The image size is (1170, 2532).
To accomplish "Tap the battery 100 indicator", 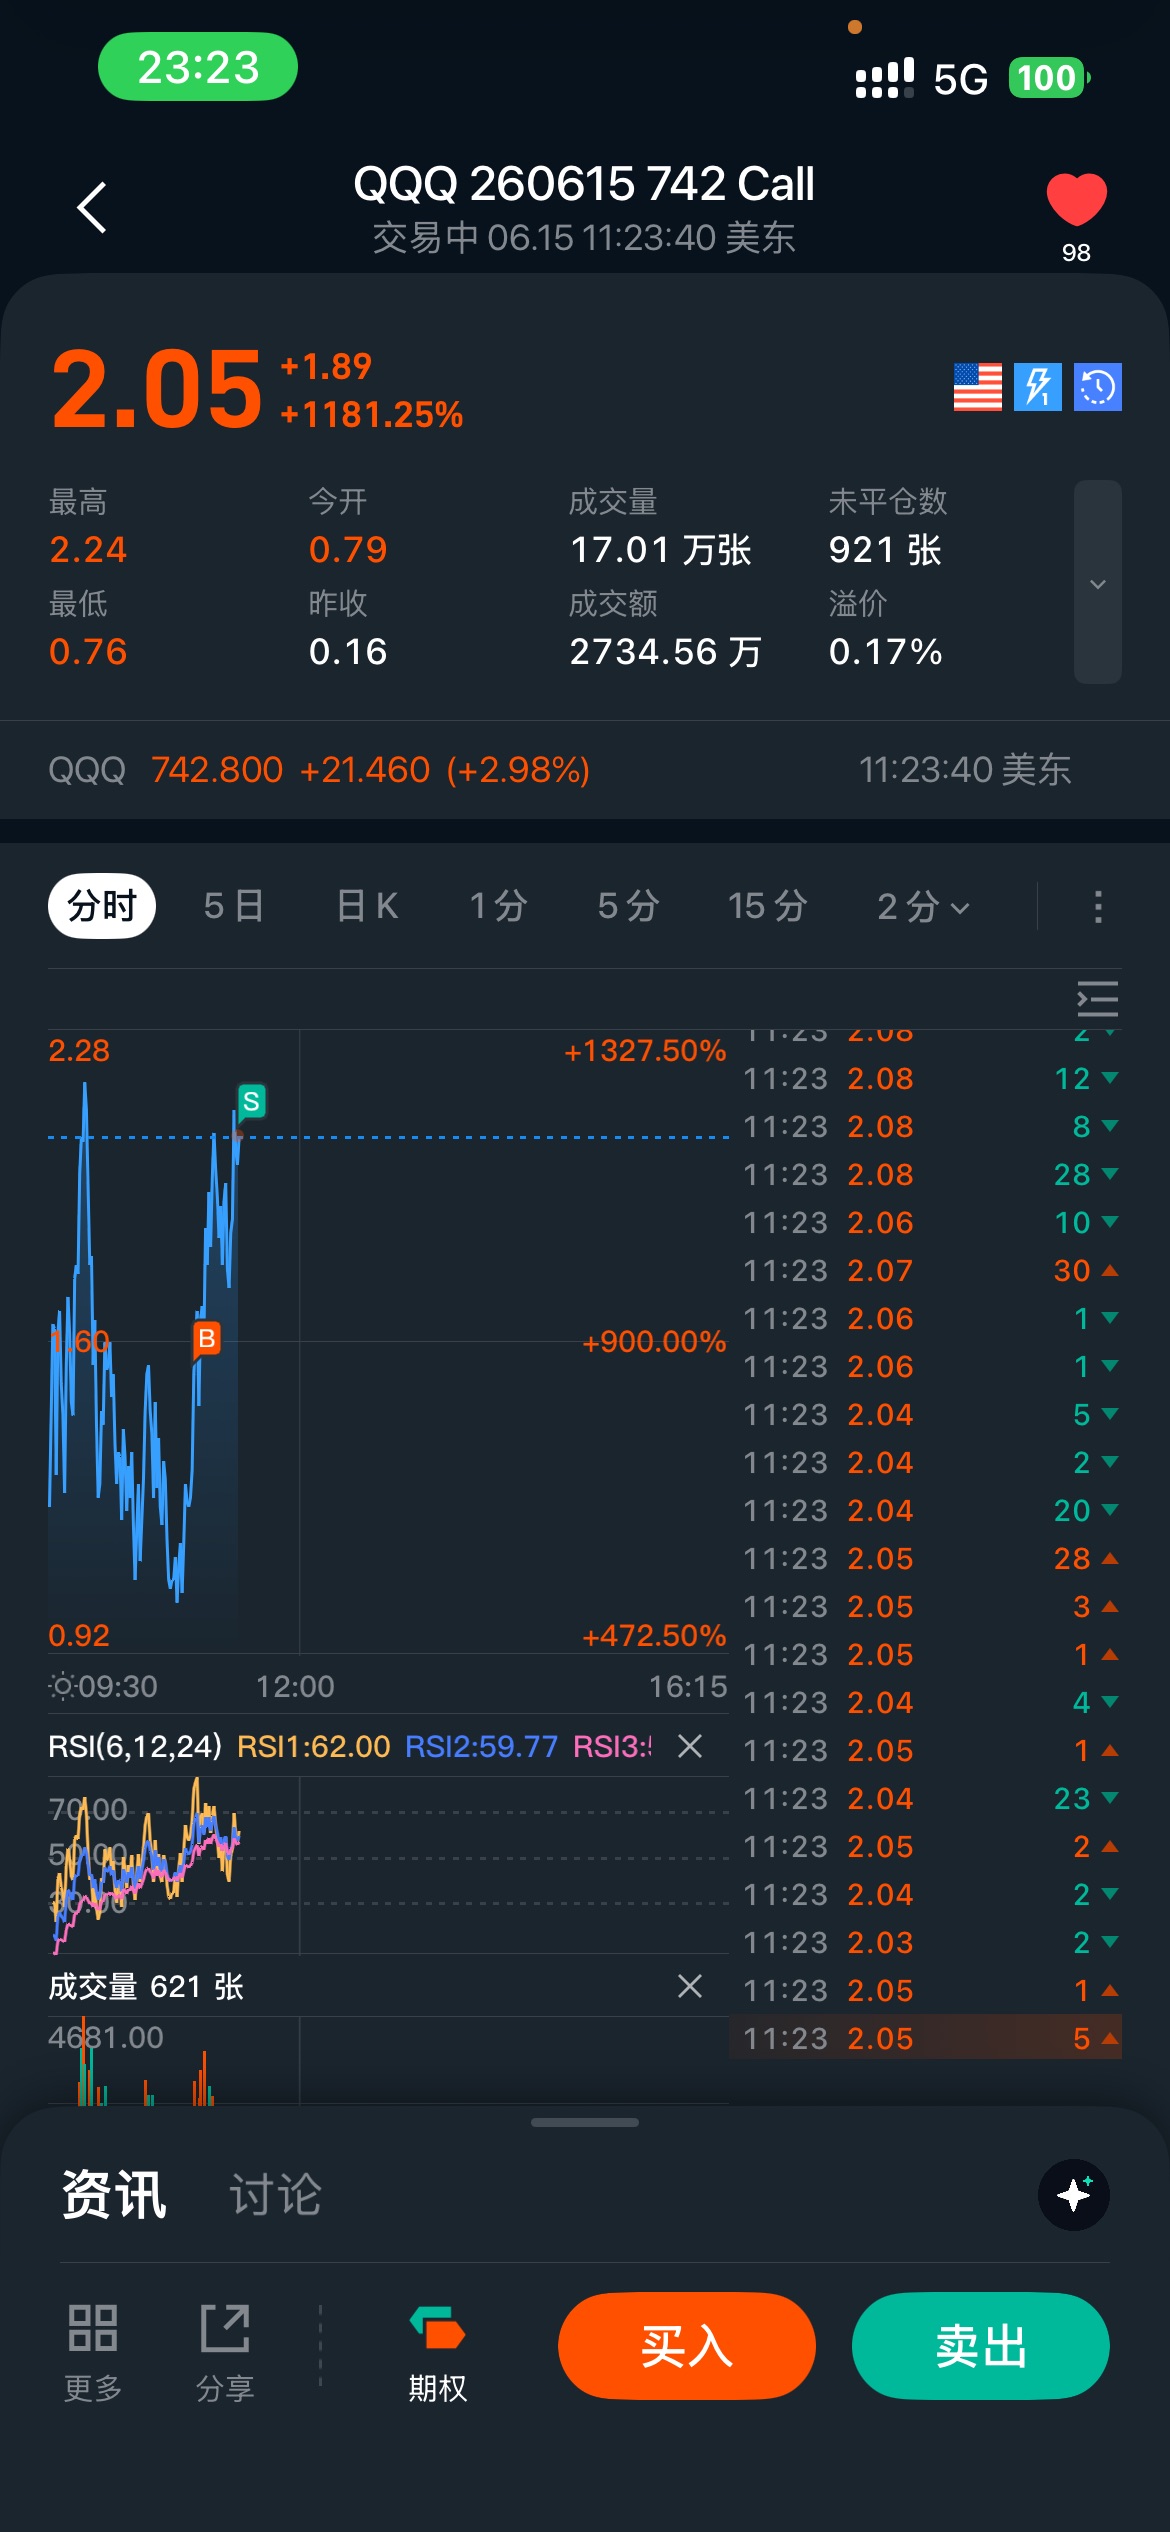I will (1048, 78).
